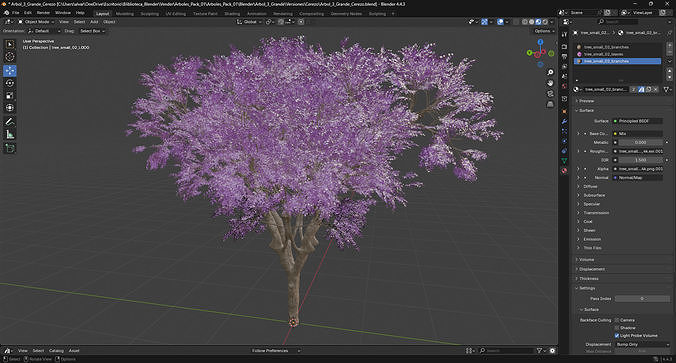Expand the Emission panel

click(592, 239)
